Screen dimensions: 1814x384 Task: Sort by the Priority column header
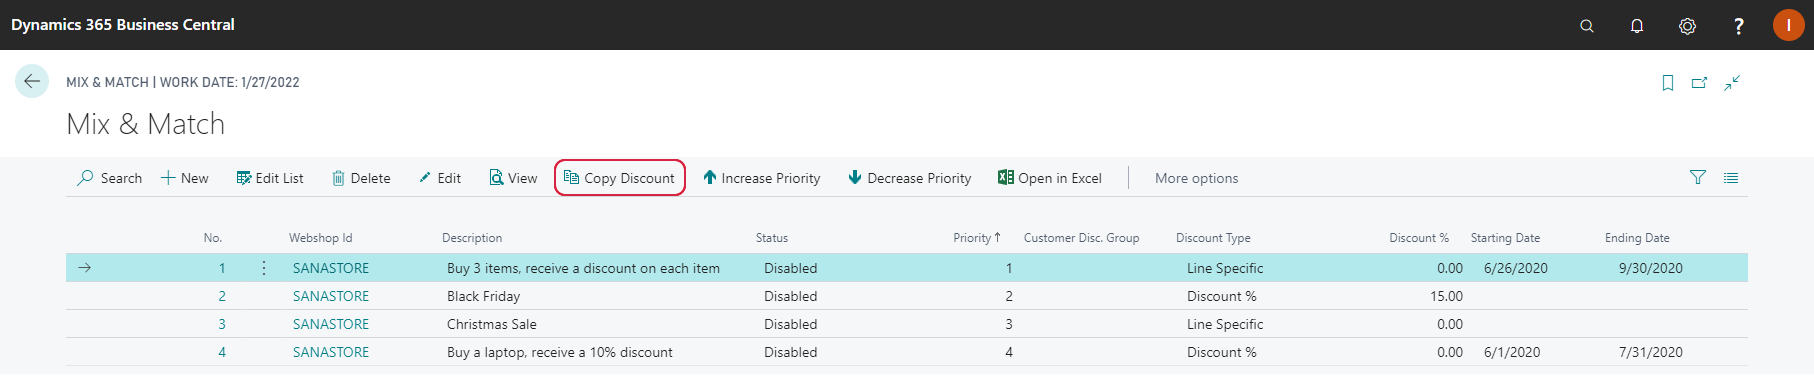[976, 238]
